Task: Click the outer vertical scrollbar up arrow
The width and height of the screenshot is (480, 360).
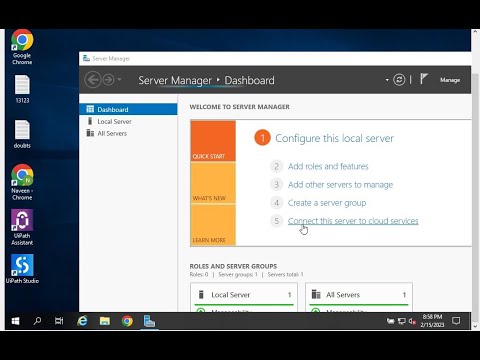Action: click(x=475, y=32)
